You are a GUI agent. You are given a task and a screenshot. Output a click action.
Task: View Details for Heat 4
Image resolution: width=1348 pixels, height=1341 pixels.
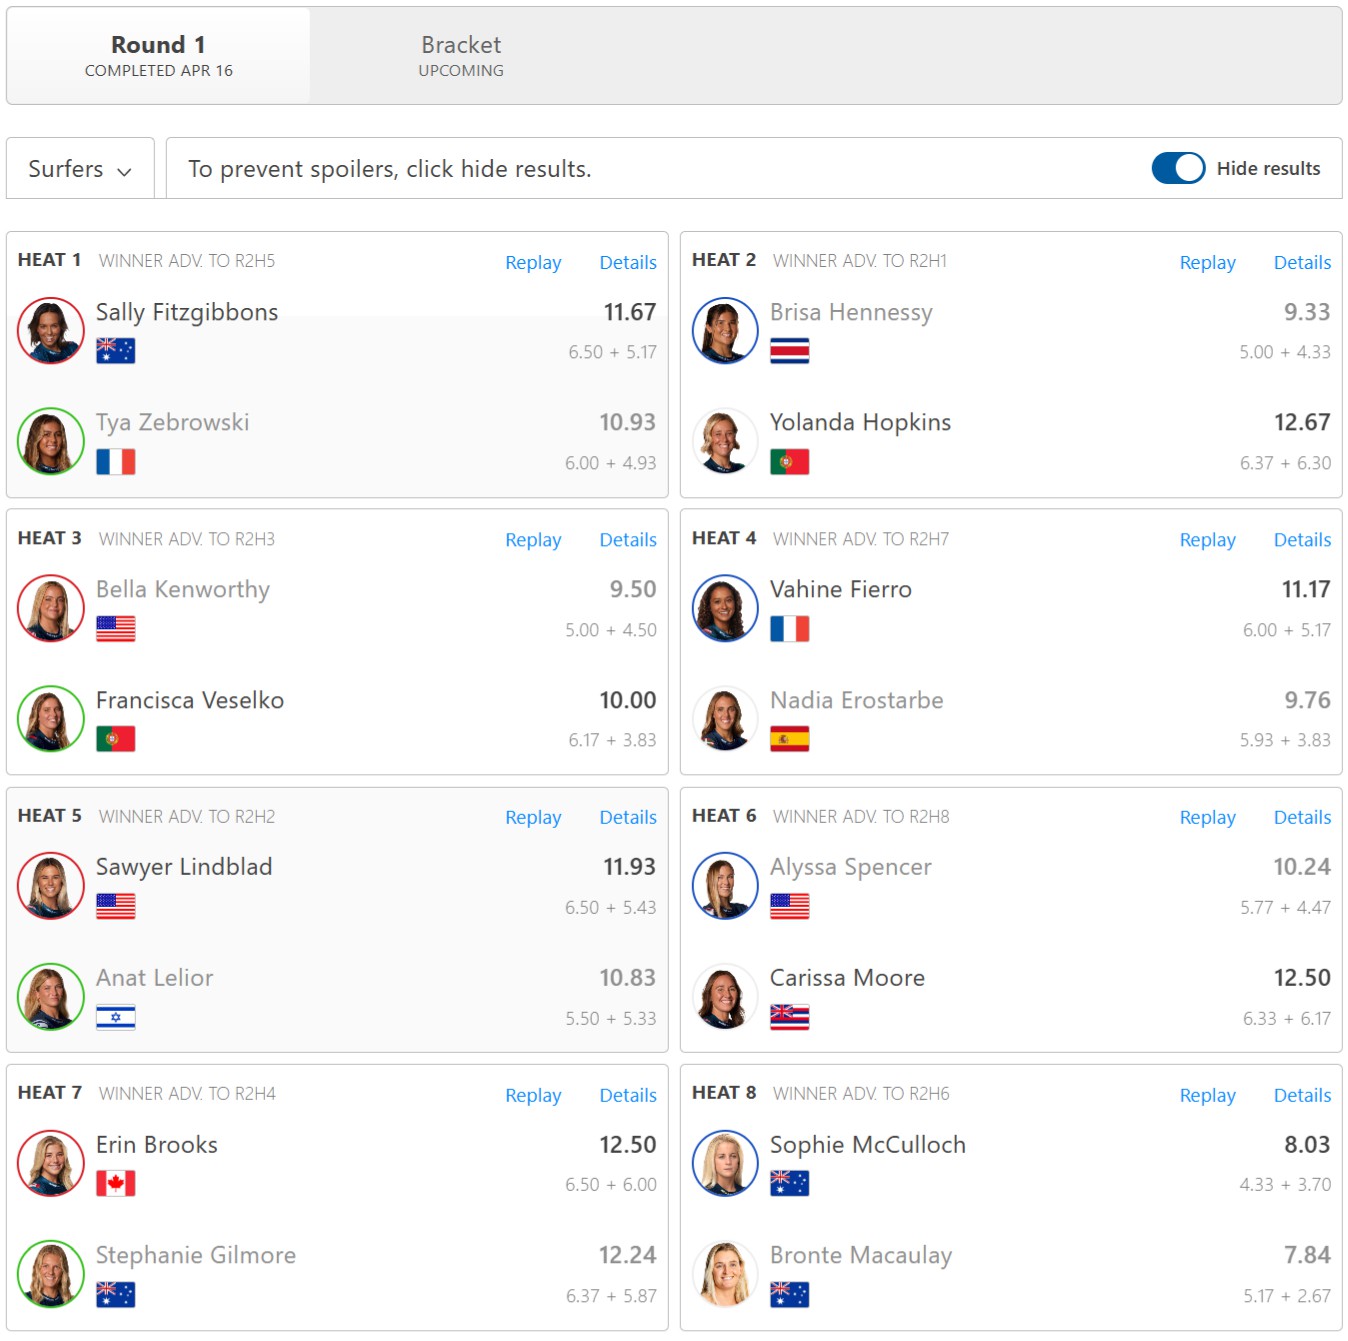(1302, 540)
